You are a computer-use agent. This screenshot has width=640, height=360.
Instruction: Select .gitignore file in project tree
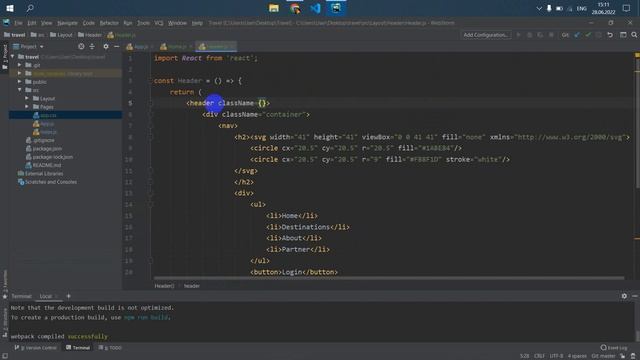click(40, 140)
